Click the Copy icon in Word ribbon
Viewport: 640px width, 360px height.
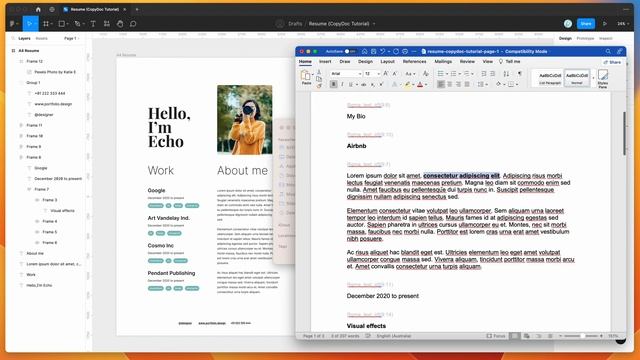(x=319, y=78)
